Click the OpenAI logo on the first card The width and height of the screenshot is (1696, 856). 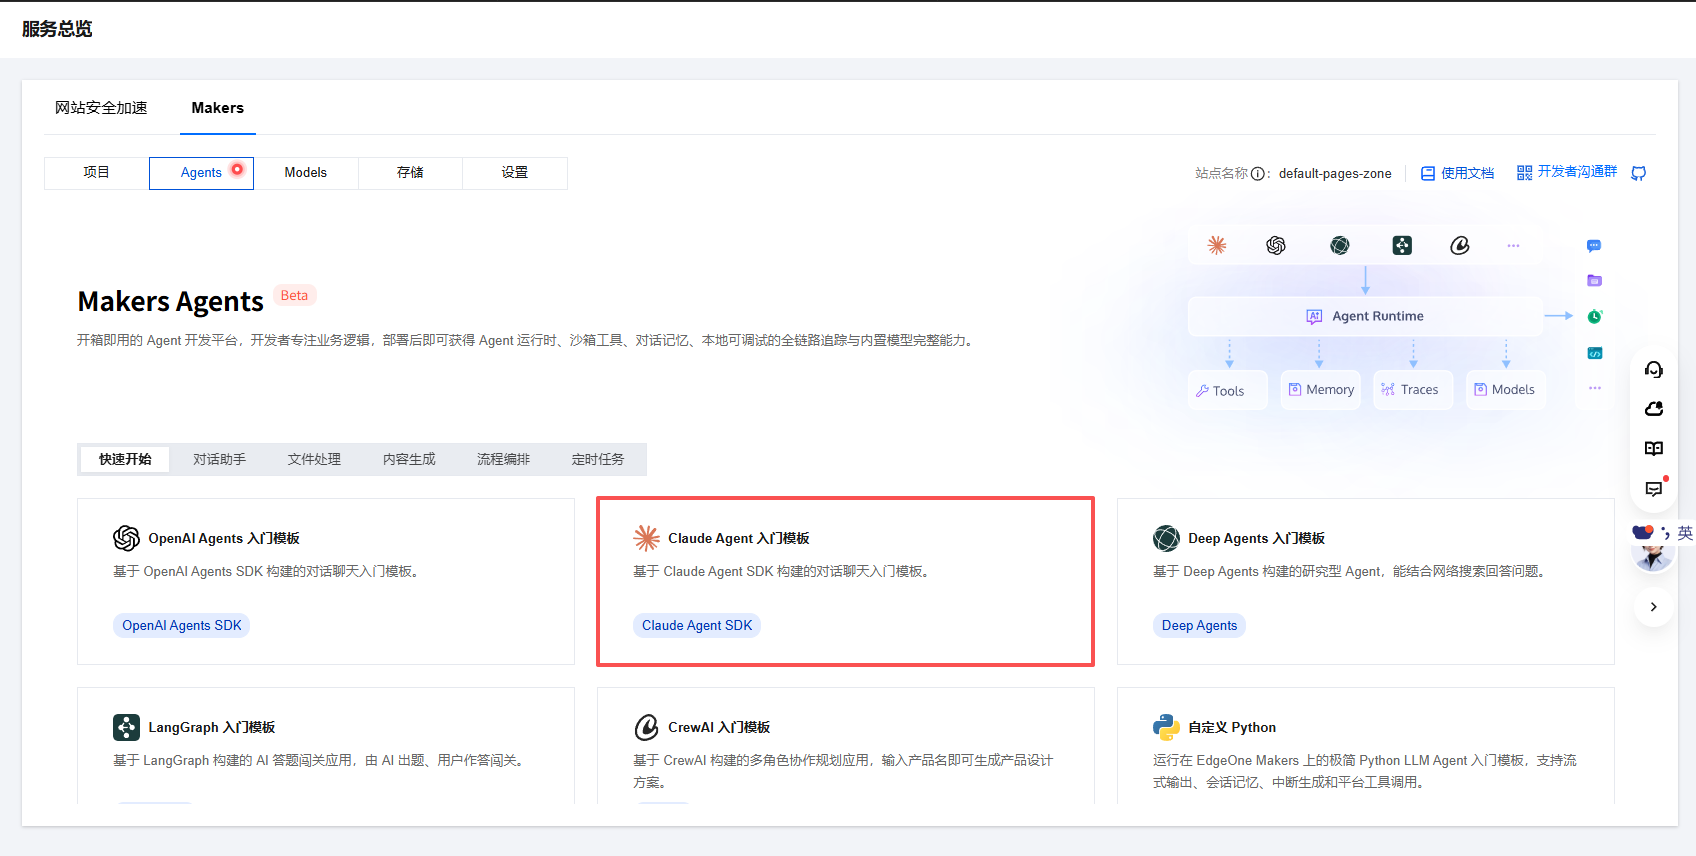(x=126, y=538)
